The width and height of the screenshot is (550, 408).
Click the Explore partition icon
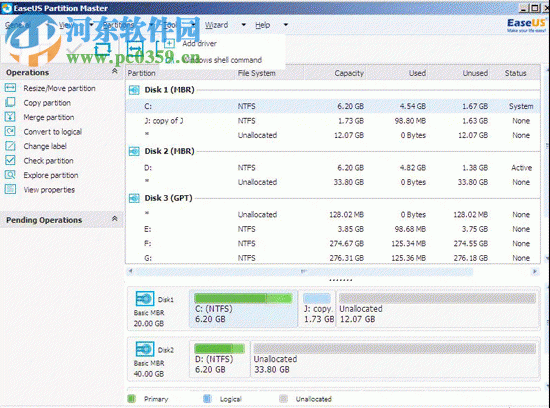[10, 175]
